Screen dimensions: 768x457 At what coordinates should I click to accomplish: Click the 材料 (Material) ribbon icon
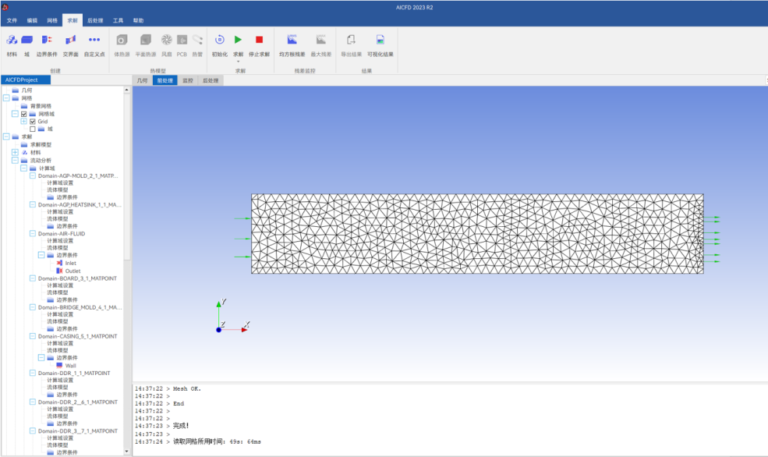point(12,40)
